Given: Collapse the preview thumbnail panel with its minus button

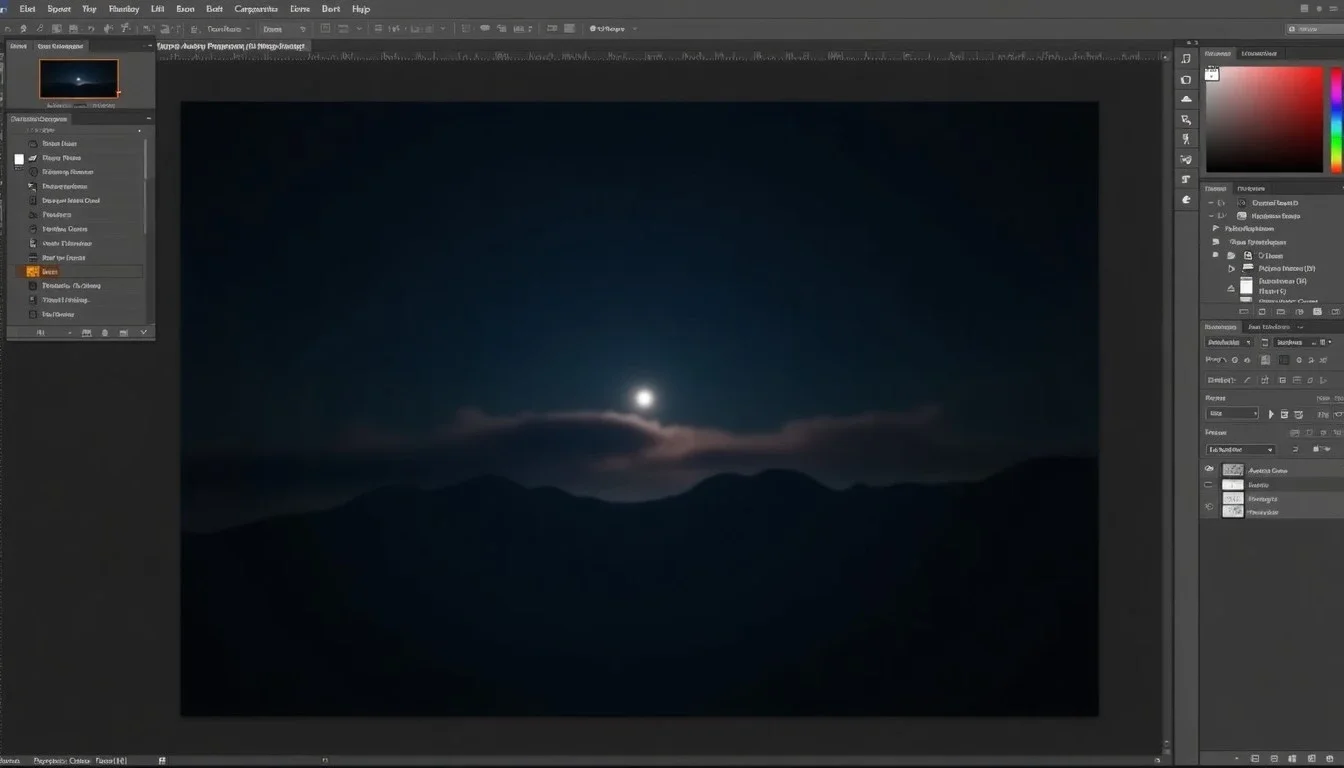Looking at the screenshot, I should point(149,46).
